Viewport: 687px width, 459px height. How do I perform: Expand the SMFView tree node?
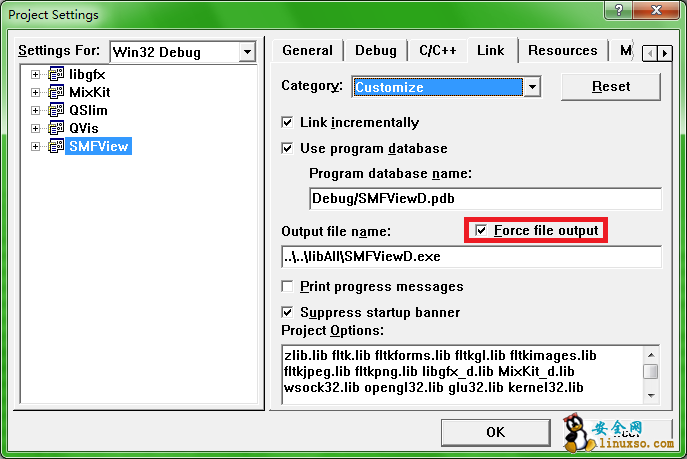pyautogui.click(x=36, y=147)
